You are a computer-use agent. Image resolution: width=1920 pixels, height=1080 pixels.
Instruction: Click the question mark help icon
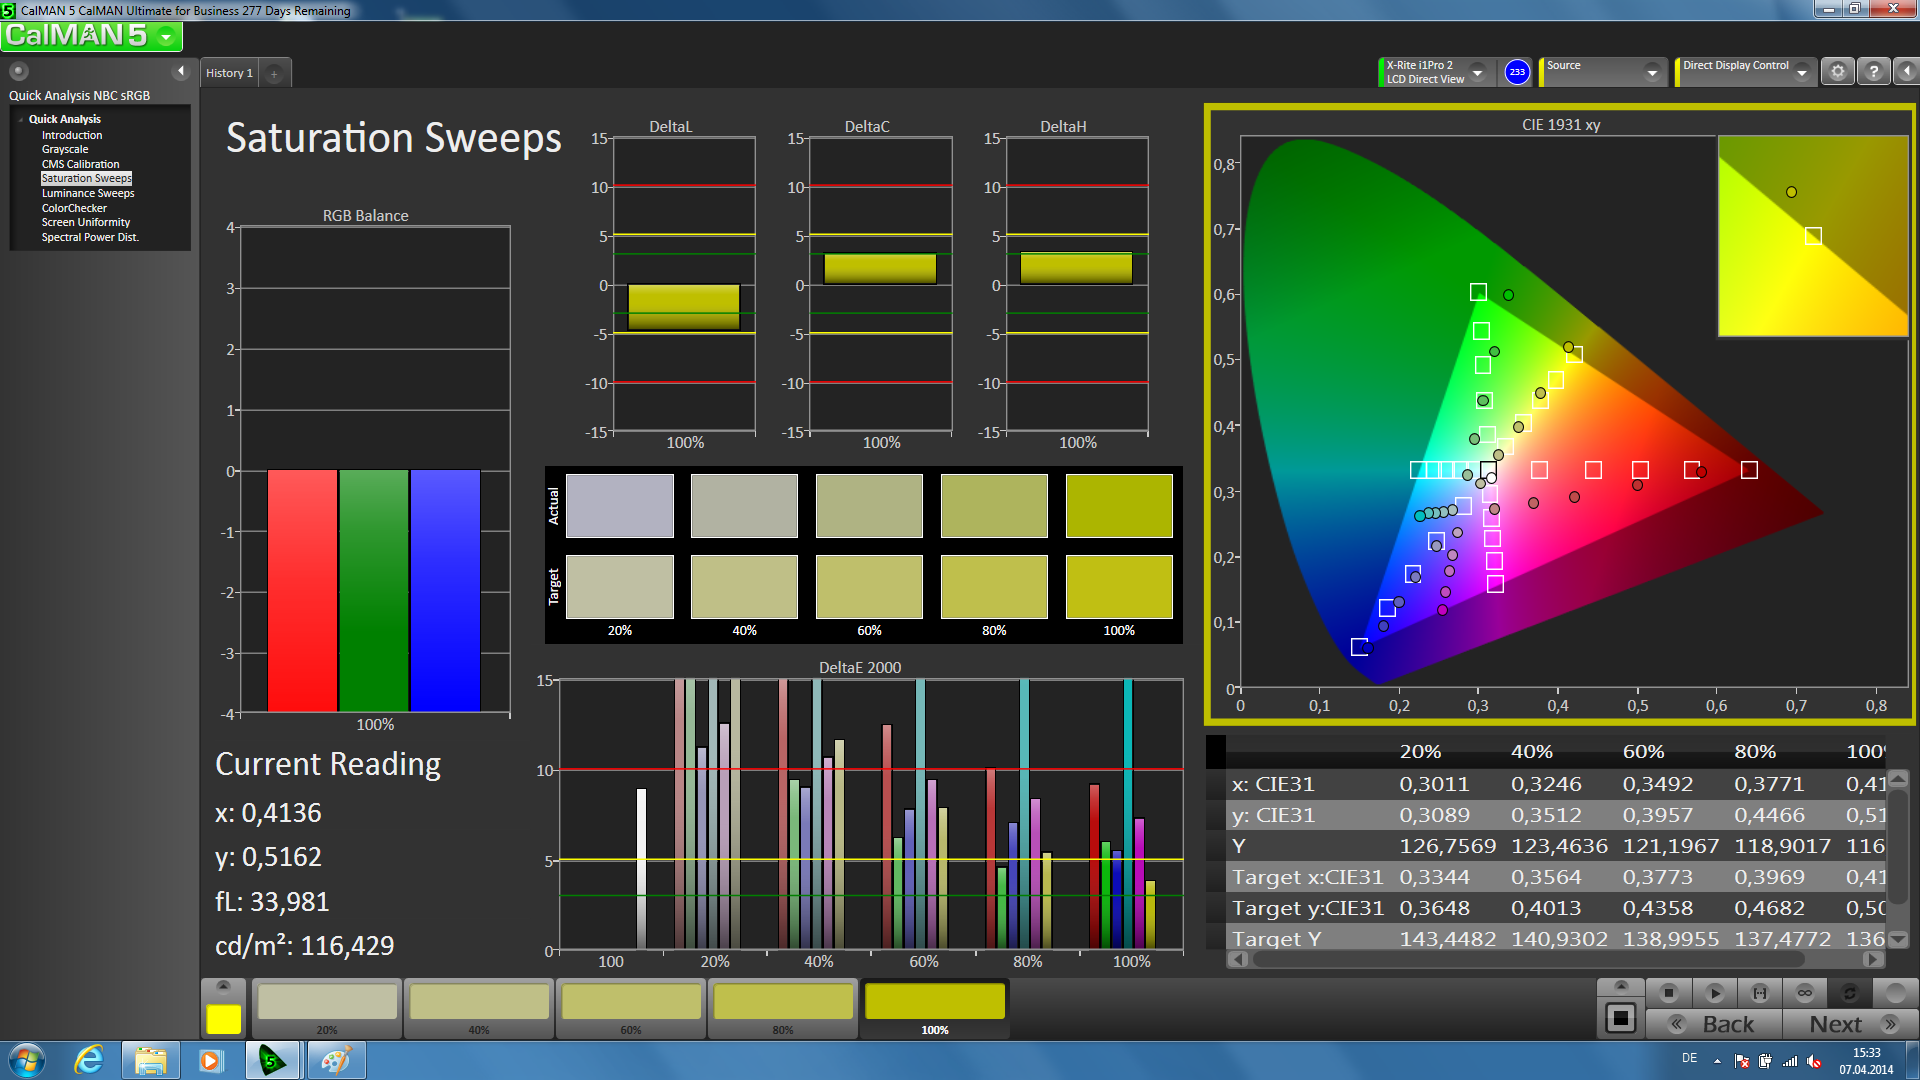coord(1874,72)
